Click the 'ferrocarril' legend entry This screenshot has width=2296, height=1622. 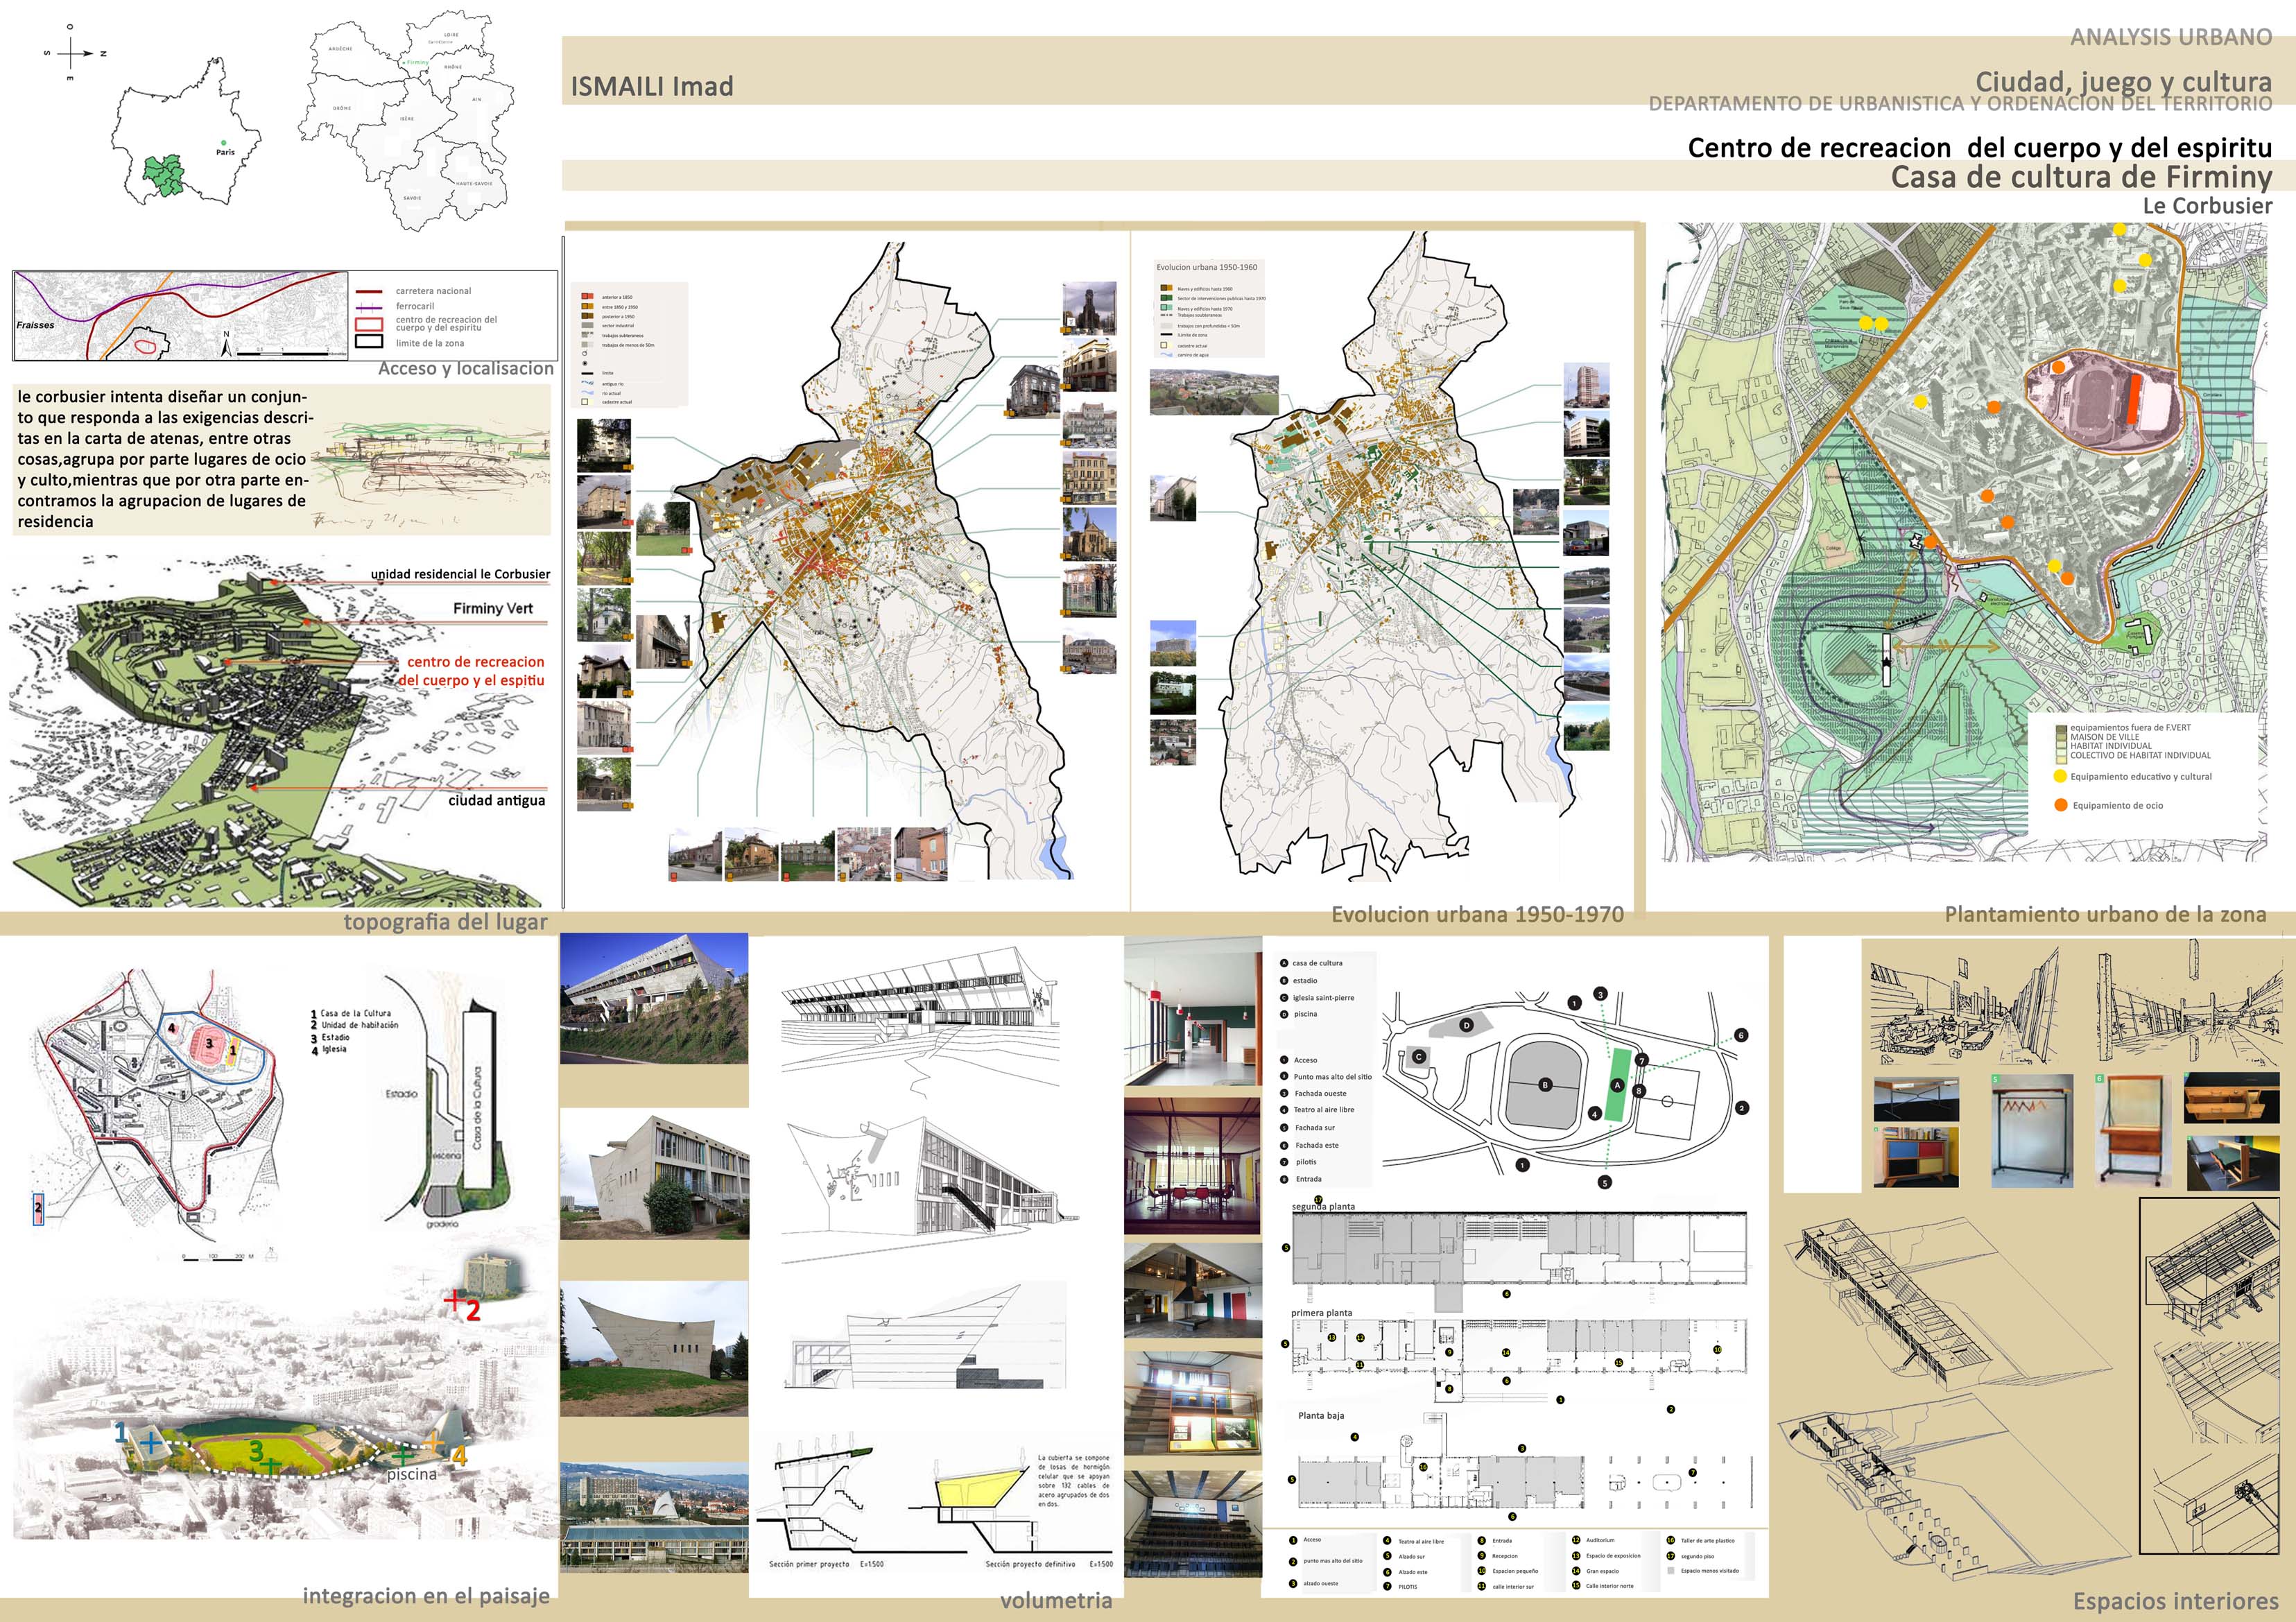pyautogui.click(x=415, y=306)
